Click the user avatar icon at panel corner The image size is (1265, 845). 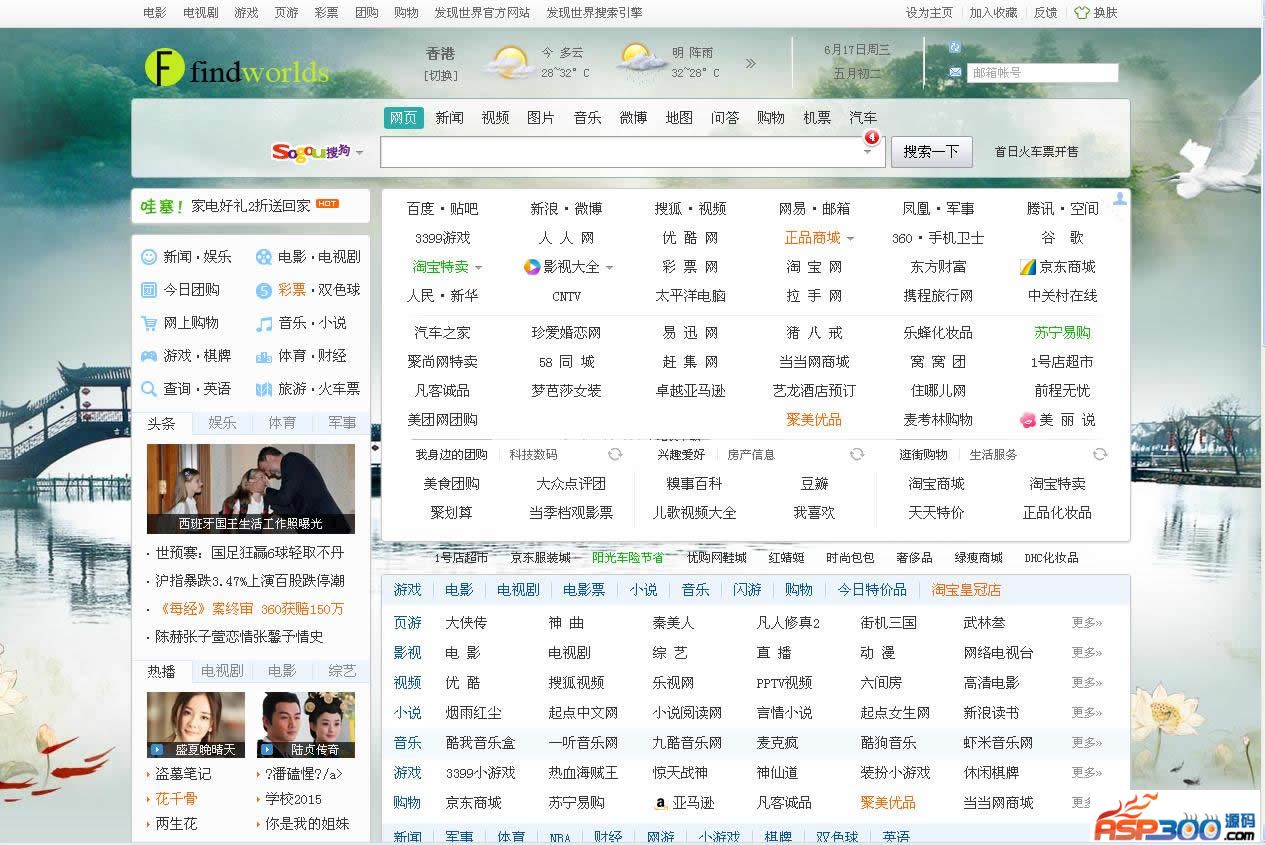click(x=1120, y=199)
